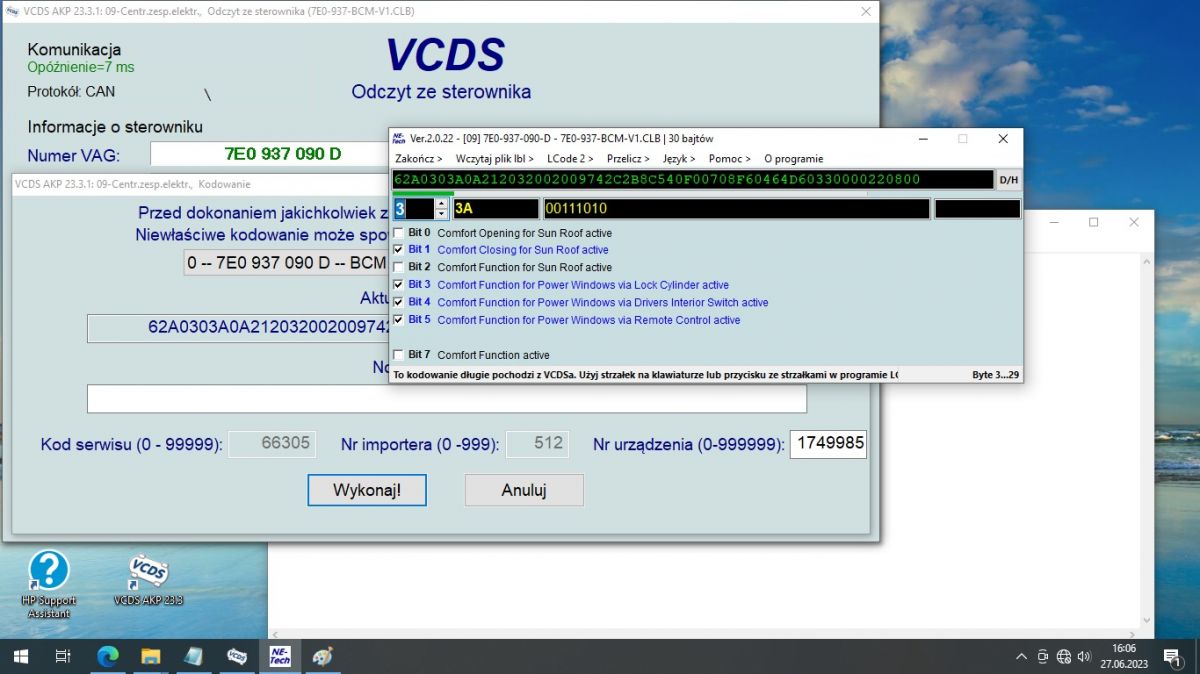Show hidden system tray icons
Viewport: 1200px width, 674px height.
tap(1021, 657)
